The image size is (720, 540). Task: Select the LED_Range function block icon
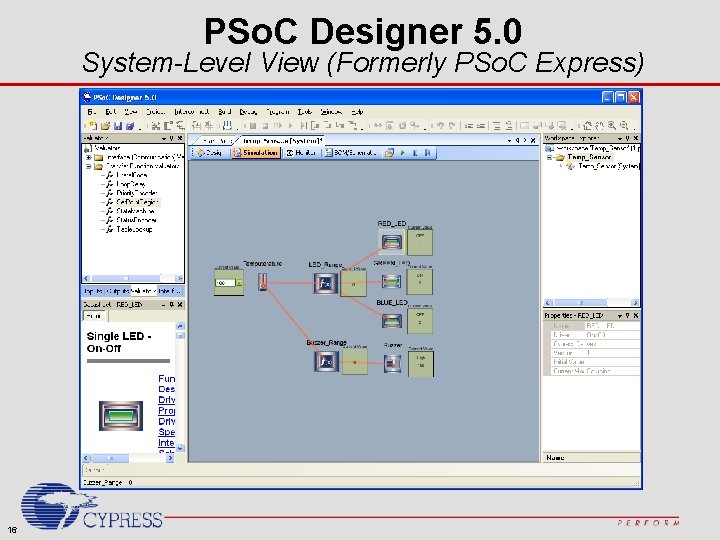(326, 283)
